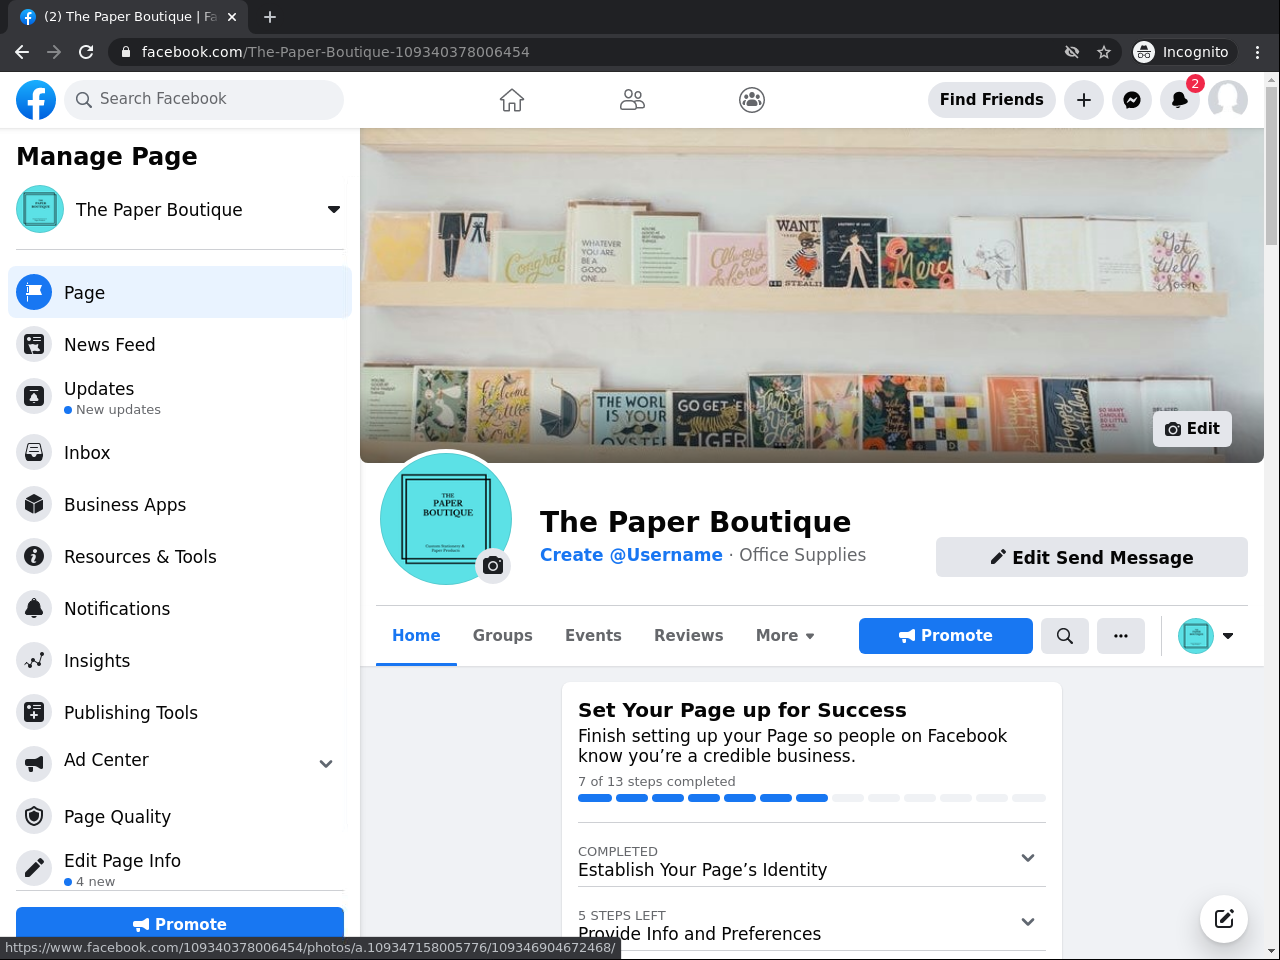Image resolution: width=1280 pixels, height=960 pixels.
Task: Open Edit Page Info in sidebar
Action: tap(180, 868)
